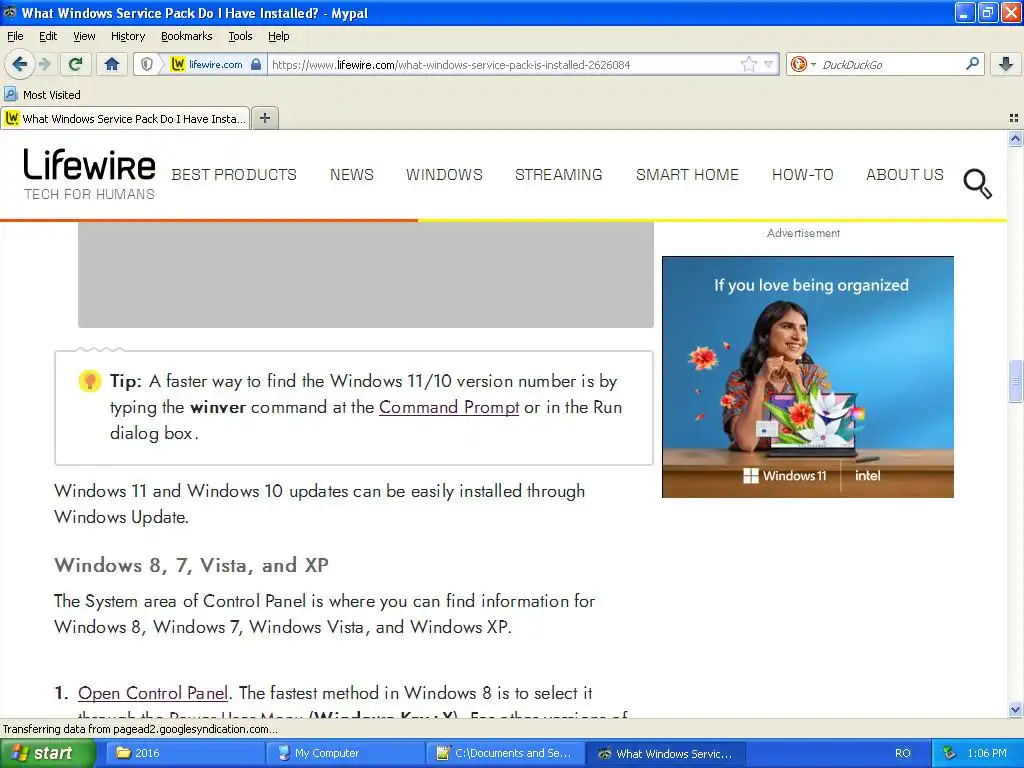Go back with the browser back arrow
Screen dimensions: 1024x768
[19, 64]
